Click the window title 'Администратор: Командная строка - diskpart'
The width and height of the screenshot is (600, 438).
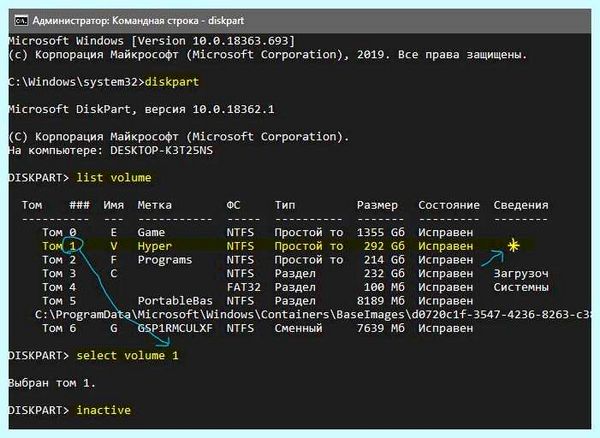138,20
